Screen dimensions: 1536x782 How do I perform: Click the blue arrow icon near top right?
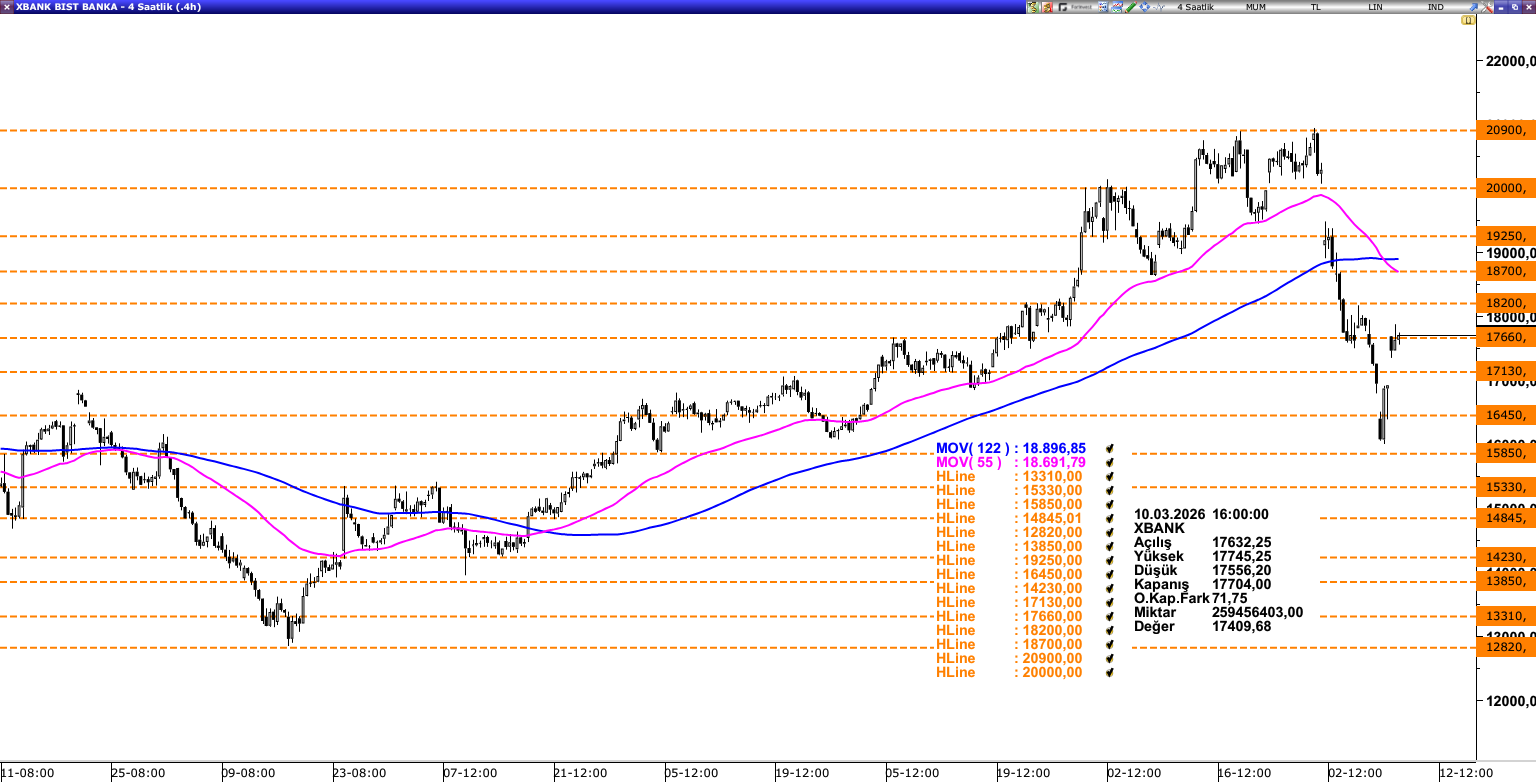[1474, 7]
